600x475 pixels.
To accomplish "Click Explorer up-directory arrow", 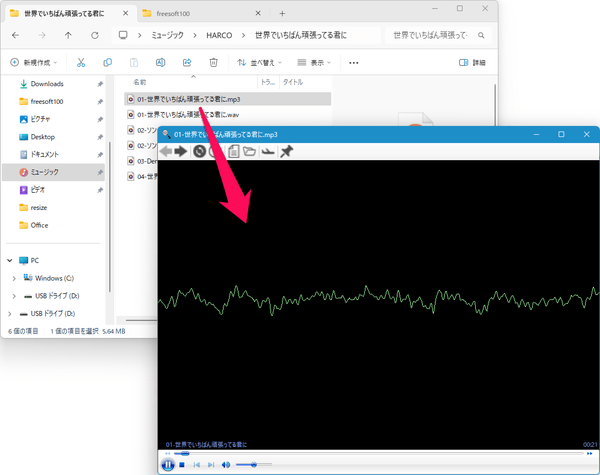I will (x=68, y=35).
